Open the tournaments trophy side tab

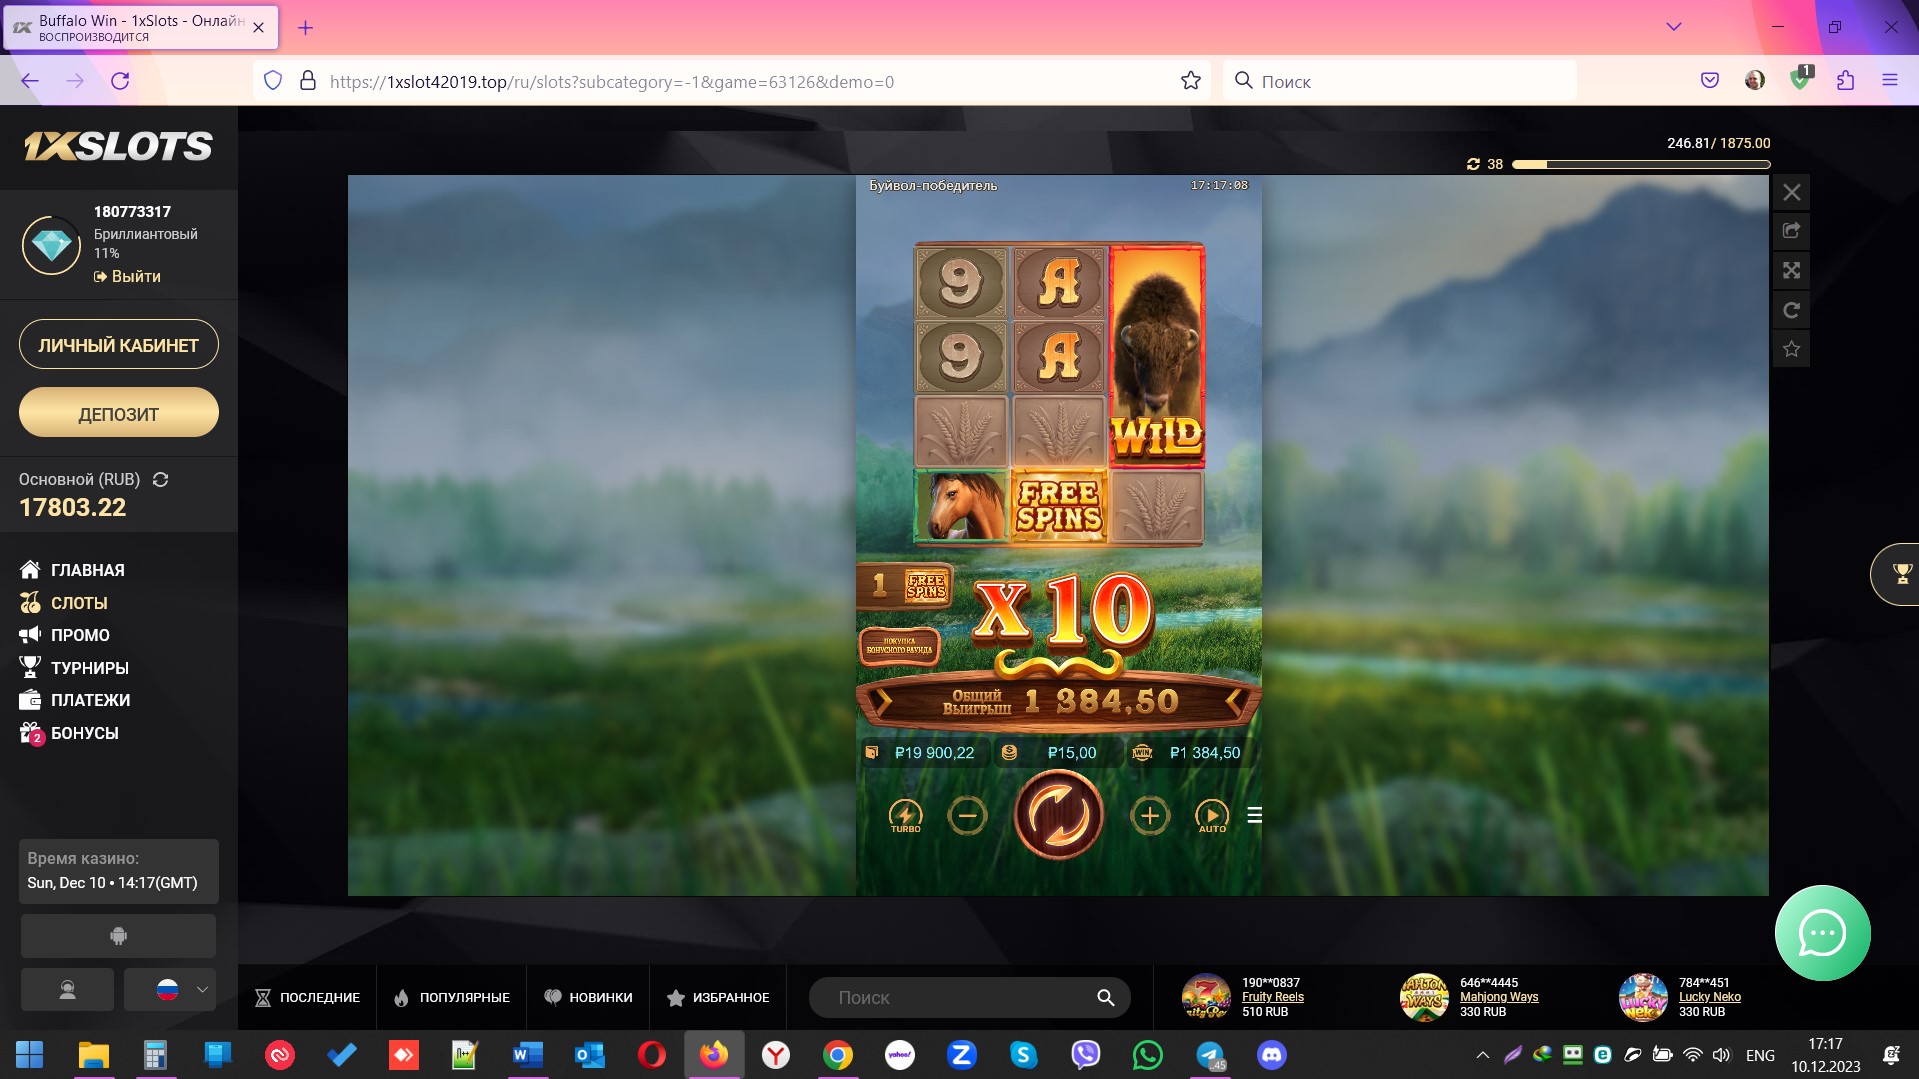coord(1897,574)
